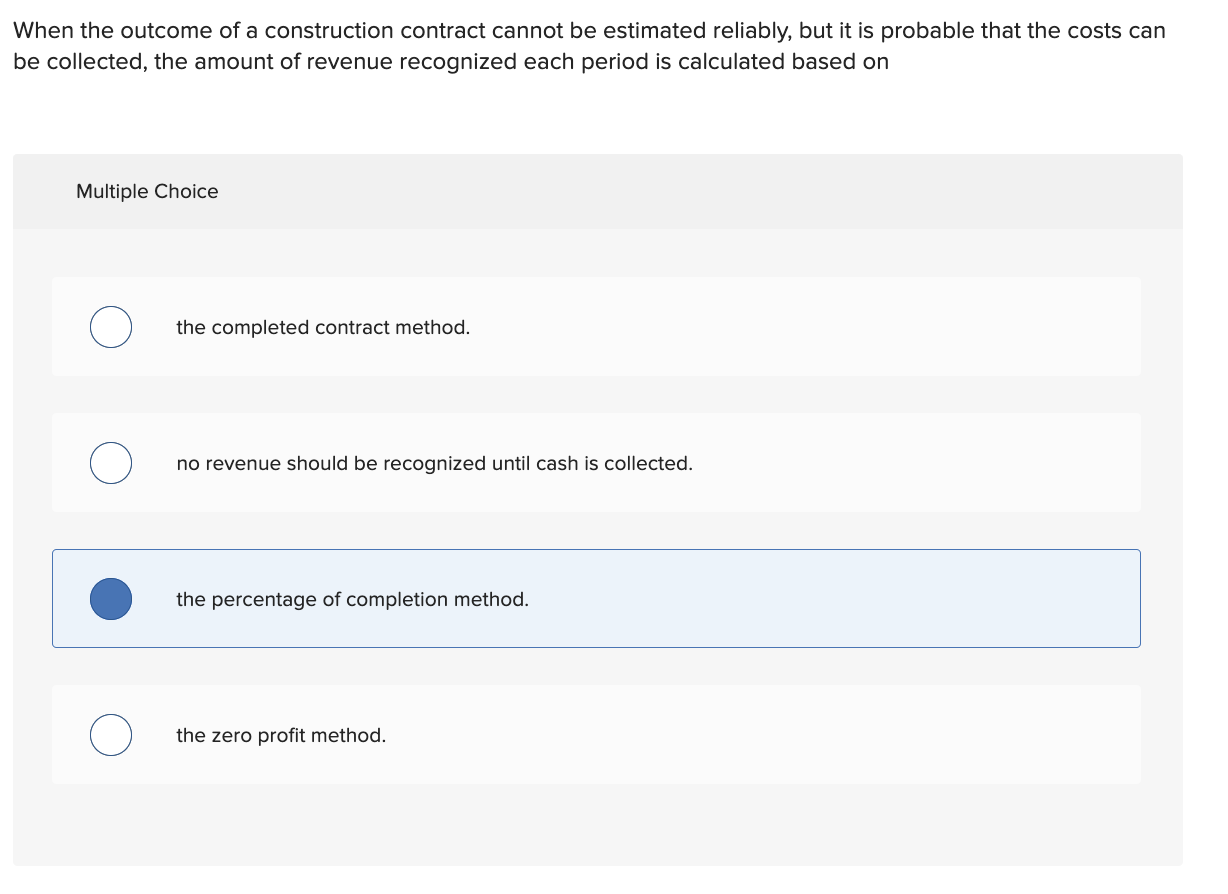Click the filled percentage of completion radio button
The width and height of the screenshot is (1228, 894).
(111, 599)
